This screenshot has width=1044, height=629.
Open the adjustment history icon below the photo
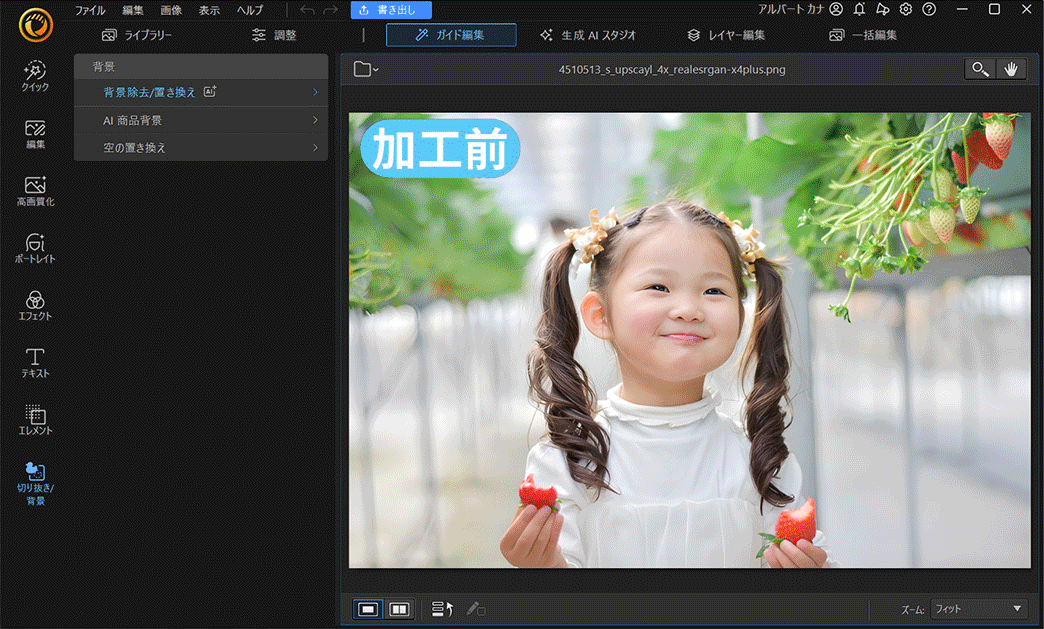click(441, 608)
